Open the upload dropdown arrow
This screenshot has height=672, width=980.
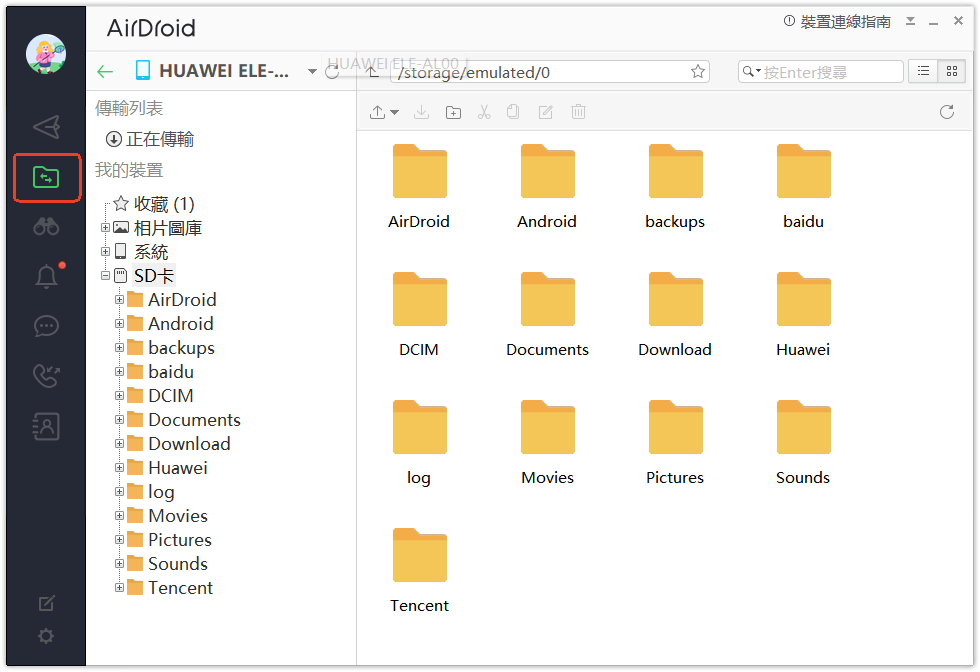[x=394, y=113]
